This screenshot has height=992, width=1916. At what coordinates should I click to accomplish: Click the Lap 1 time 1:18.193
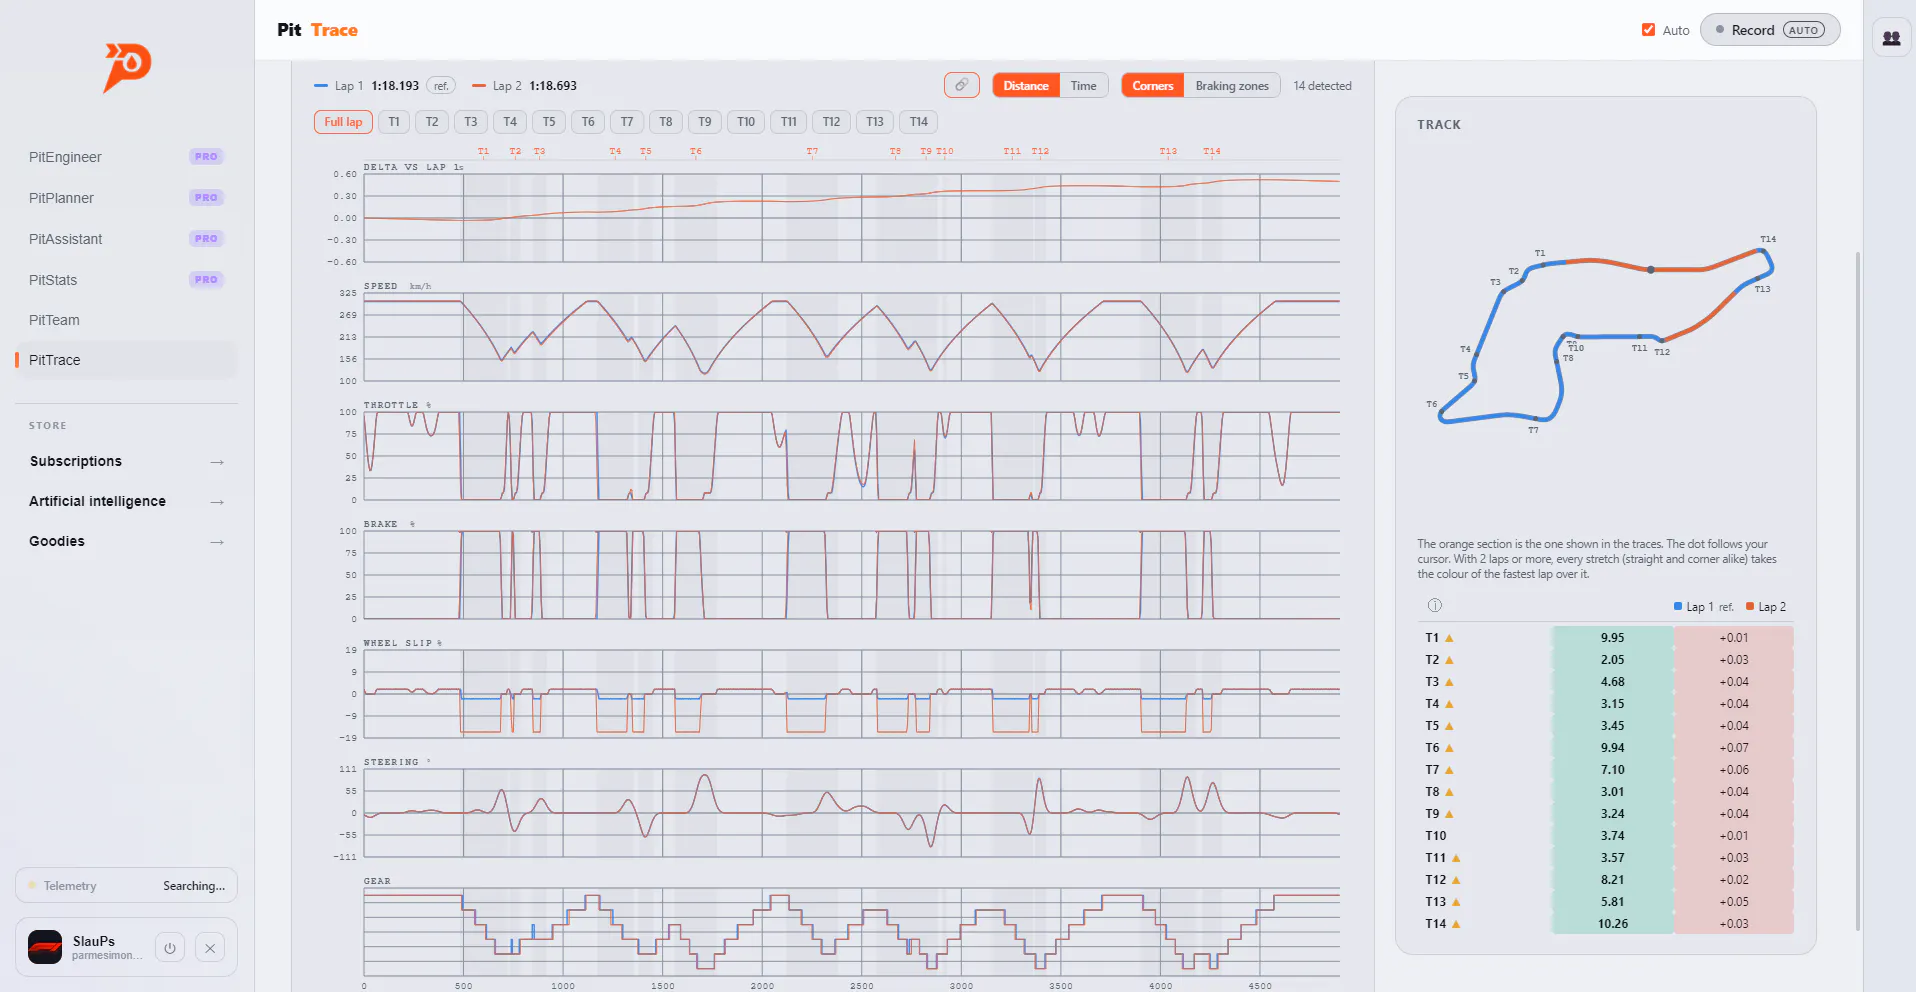(395, 86)
